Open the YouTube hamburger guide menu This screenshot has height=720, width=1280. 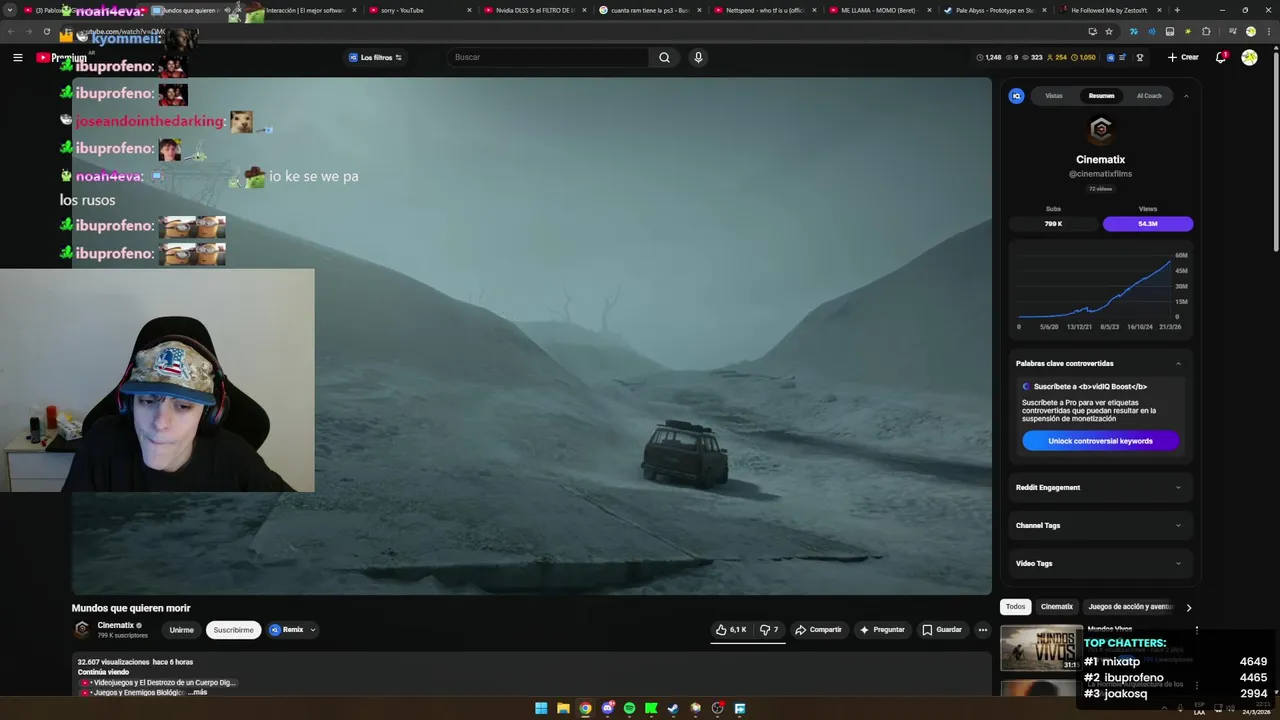pos(17,57)
